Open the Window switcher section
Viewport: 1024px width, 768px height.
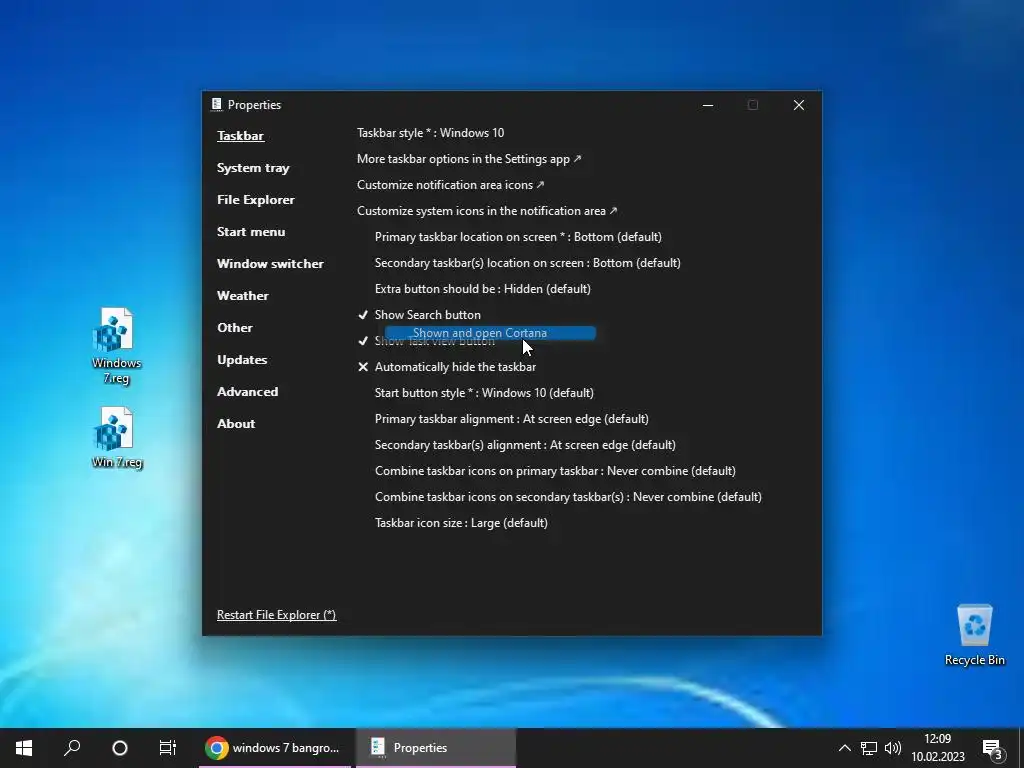270,264
